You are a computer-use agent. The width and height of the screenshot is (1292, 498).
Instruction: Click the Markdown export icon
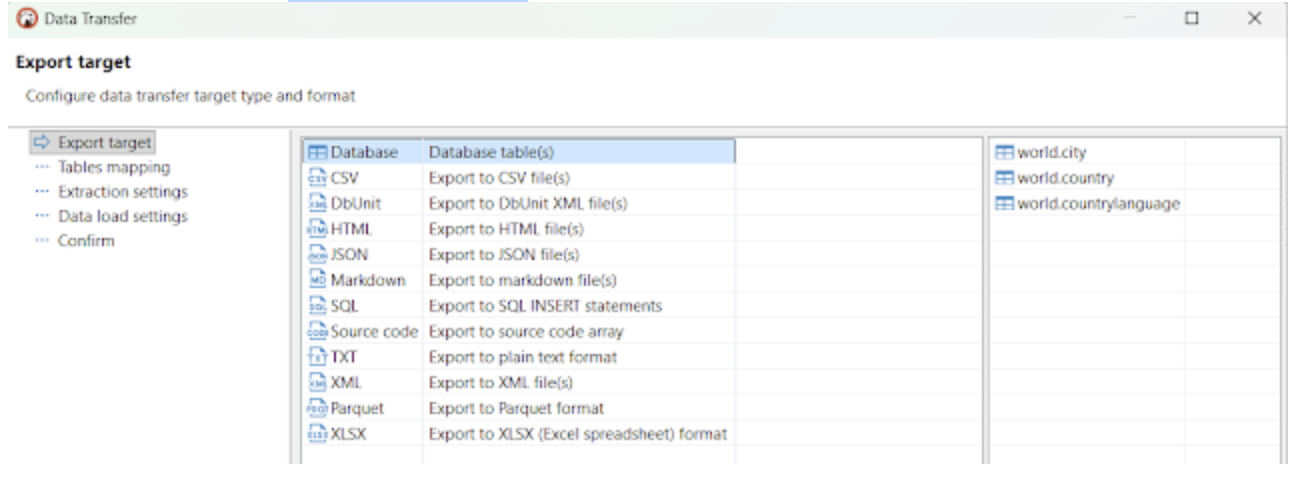317,280
